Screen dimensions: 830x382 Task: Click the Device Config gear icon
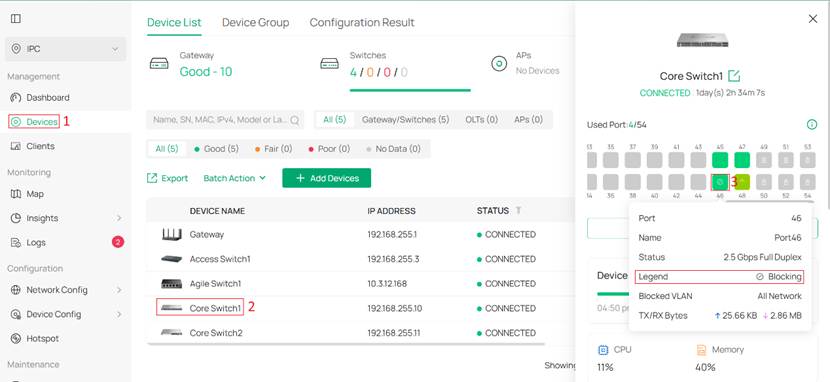[16, 314]
